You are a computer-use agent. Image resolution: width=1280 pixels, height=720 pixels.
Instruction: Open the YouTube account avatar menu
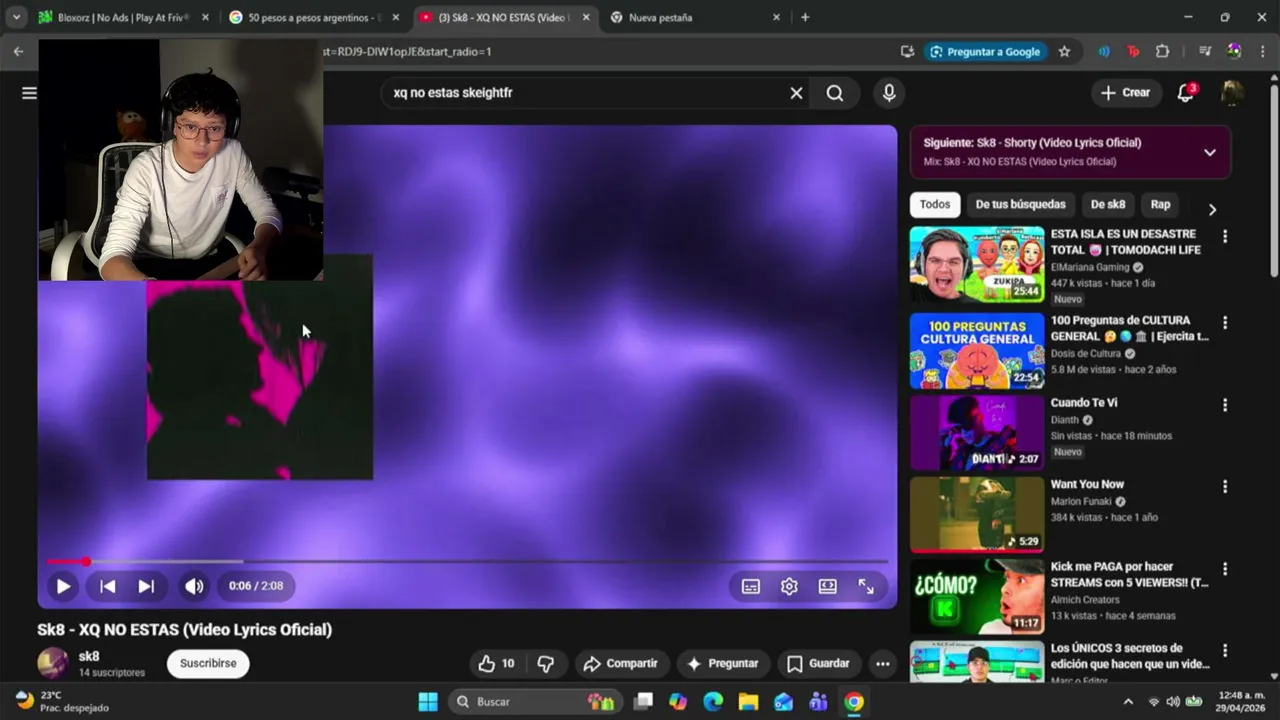point(1232,92)
